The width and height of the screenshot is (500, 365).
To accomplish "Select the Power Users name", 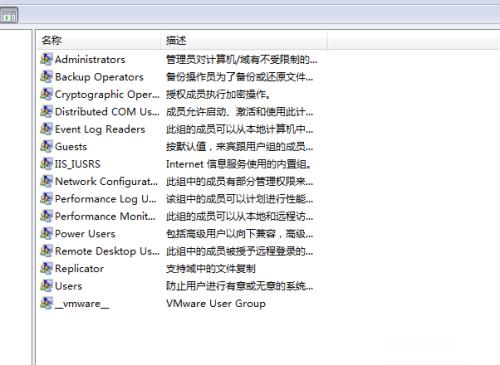I will pyautogui.click(x=85, y=233).
